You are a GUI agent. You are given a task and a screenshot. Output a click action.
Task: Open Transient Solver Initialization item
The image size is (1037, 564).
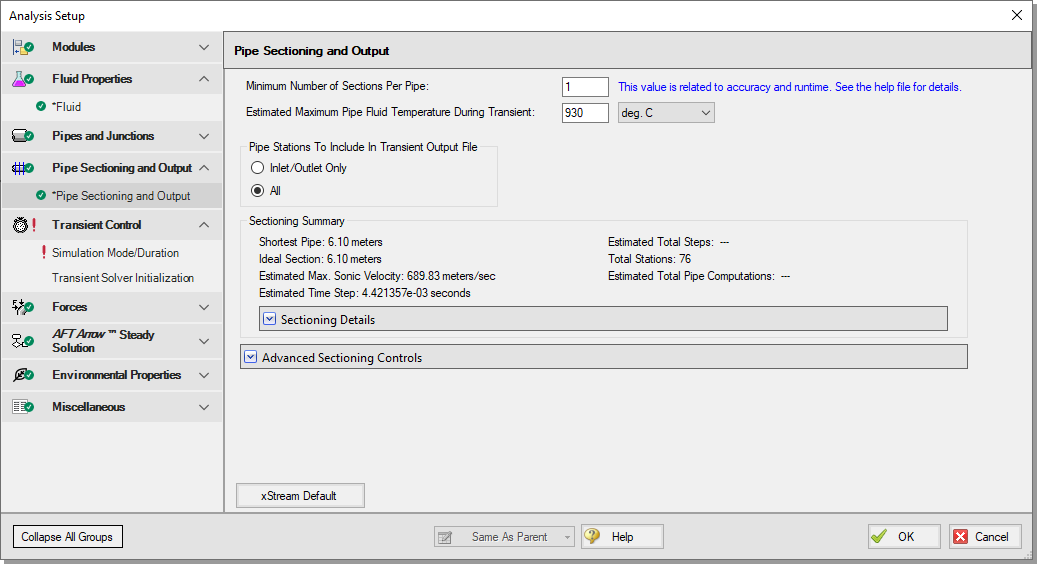[122, 278]
